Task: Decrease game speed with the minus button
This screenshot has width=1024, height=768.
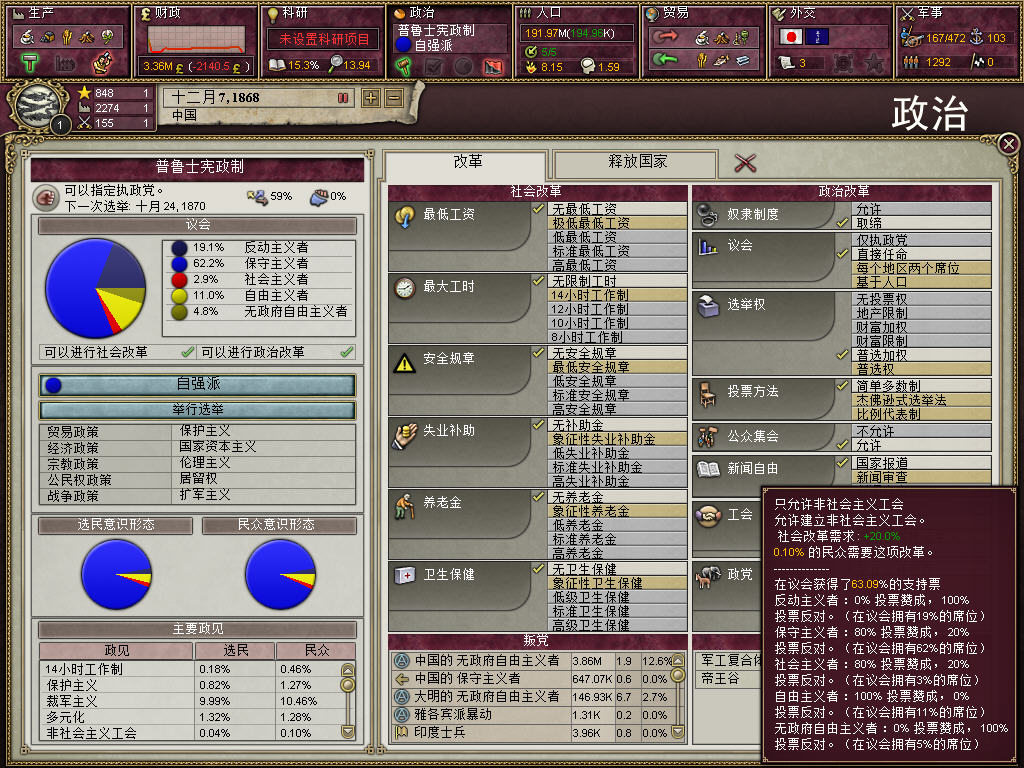Action: pos(394,98)
